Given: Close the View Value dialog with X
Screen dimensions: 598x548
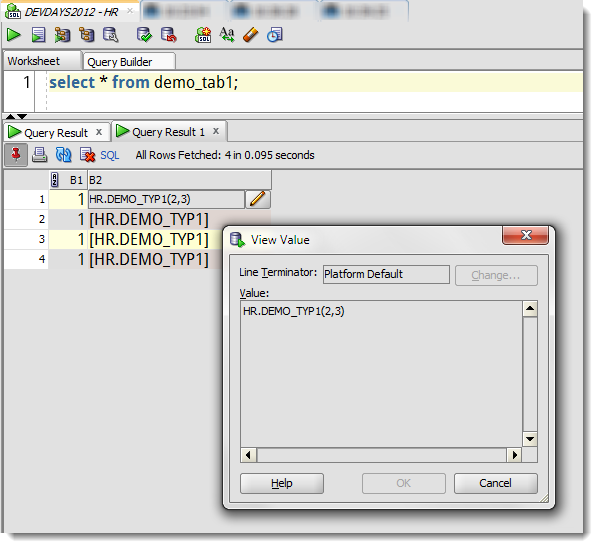Looking at the screenshot, I should 526,235.
